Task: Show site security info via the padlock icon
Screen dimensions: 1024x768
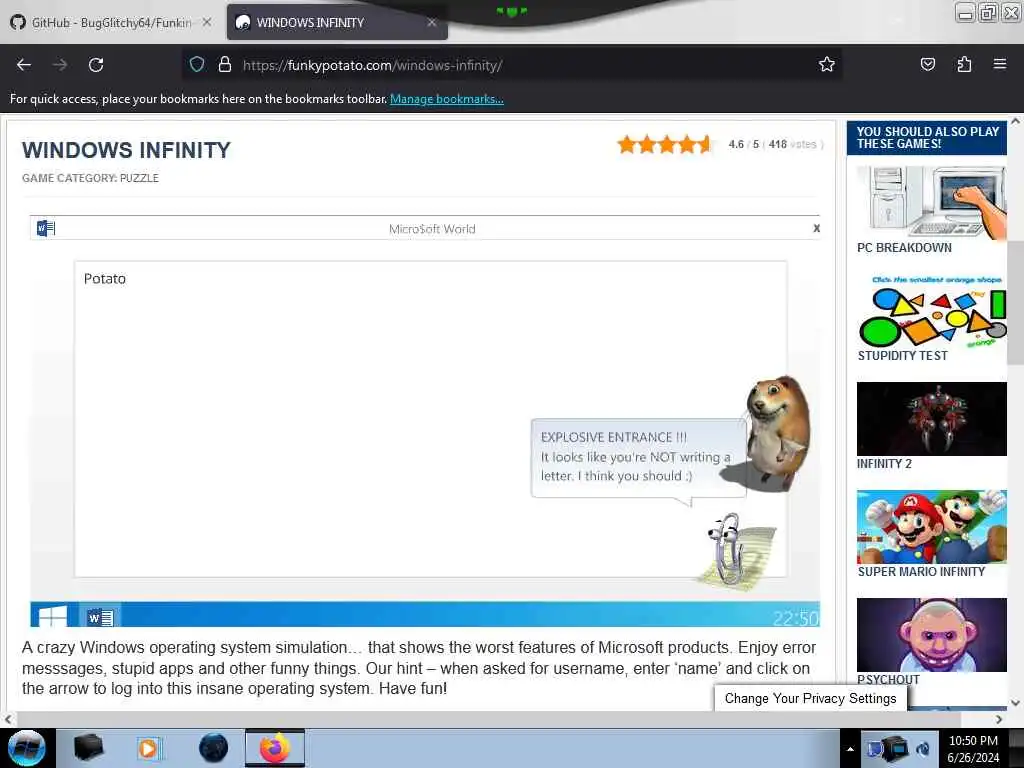Action: 225,65
